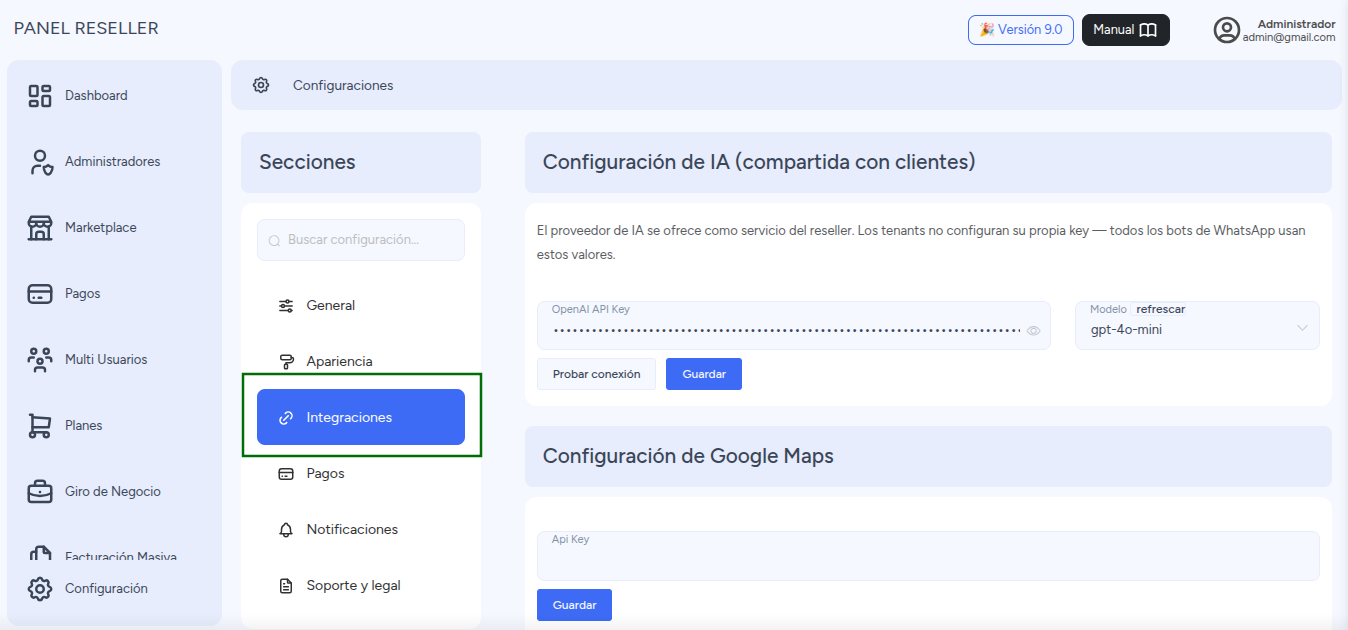Click the Versión 9.0 button
1348x630 pixels.
pyautogui.click(x=1021, y=30)
